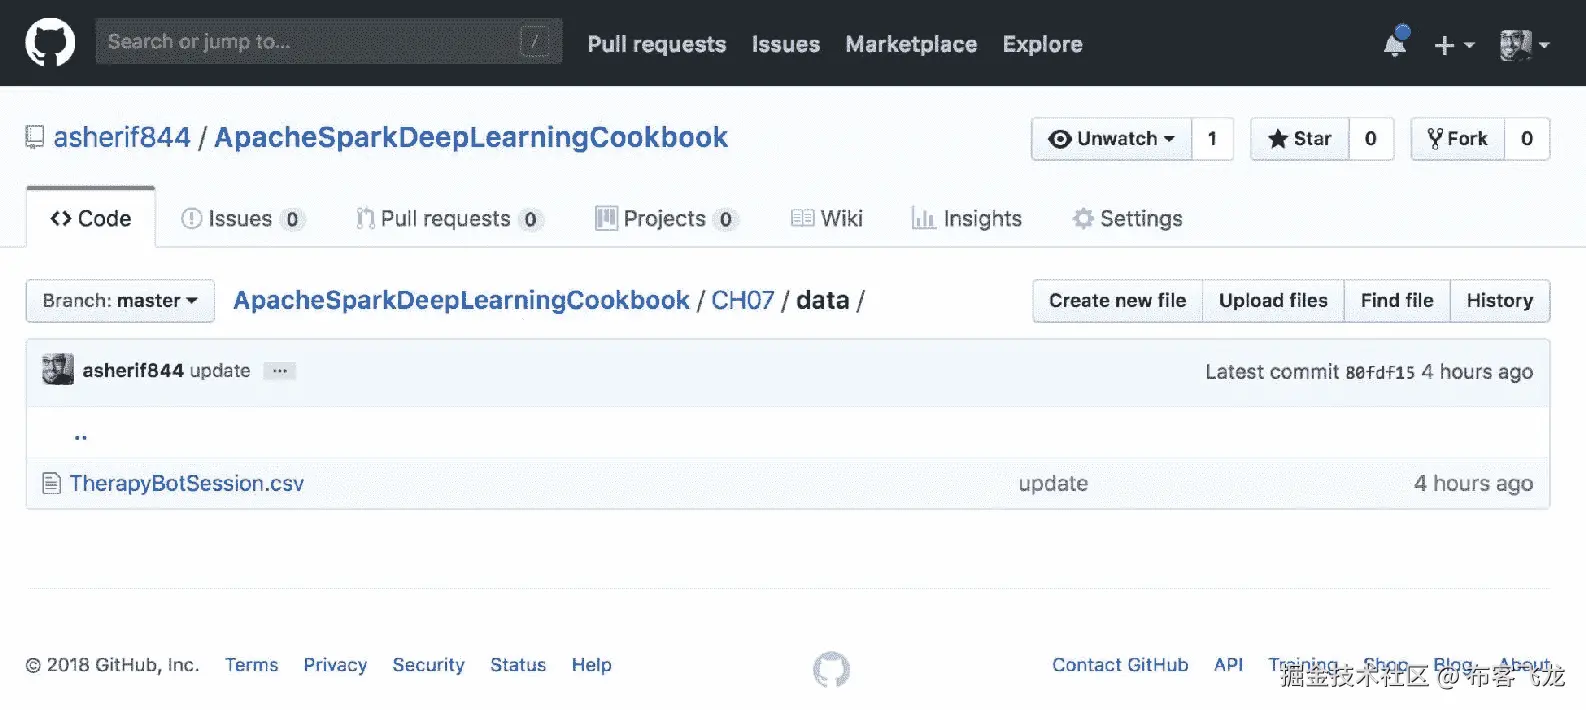Open the TherapyBotSession.csv file link

coord(187,484)
